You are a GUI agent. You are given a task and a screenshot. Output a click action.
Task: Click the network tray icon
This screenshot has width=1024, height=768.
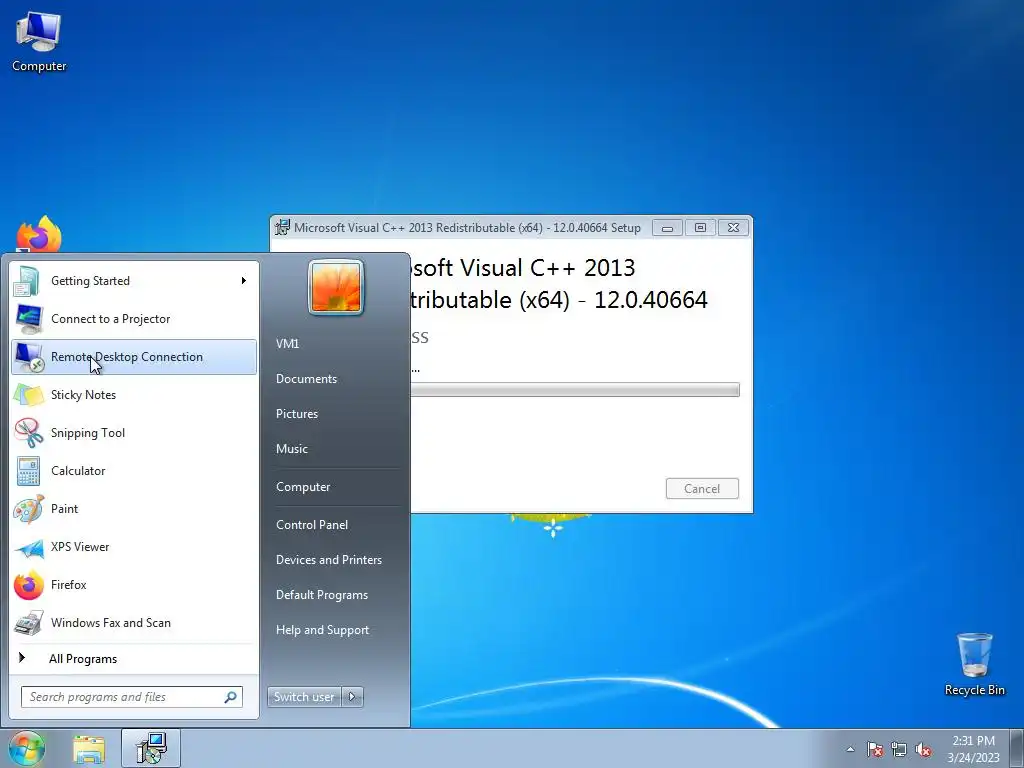tap(899, 750)
